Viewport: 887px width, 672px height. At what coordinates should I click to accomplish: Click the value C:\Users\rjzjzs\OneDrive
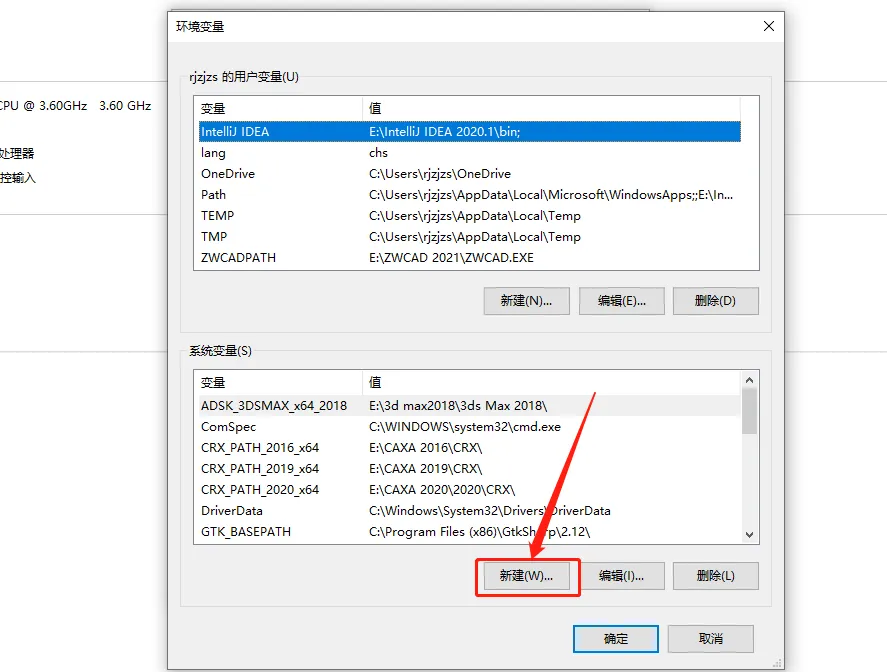pyautogui.click(x=440, y=174)
